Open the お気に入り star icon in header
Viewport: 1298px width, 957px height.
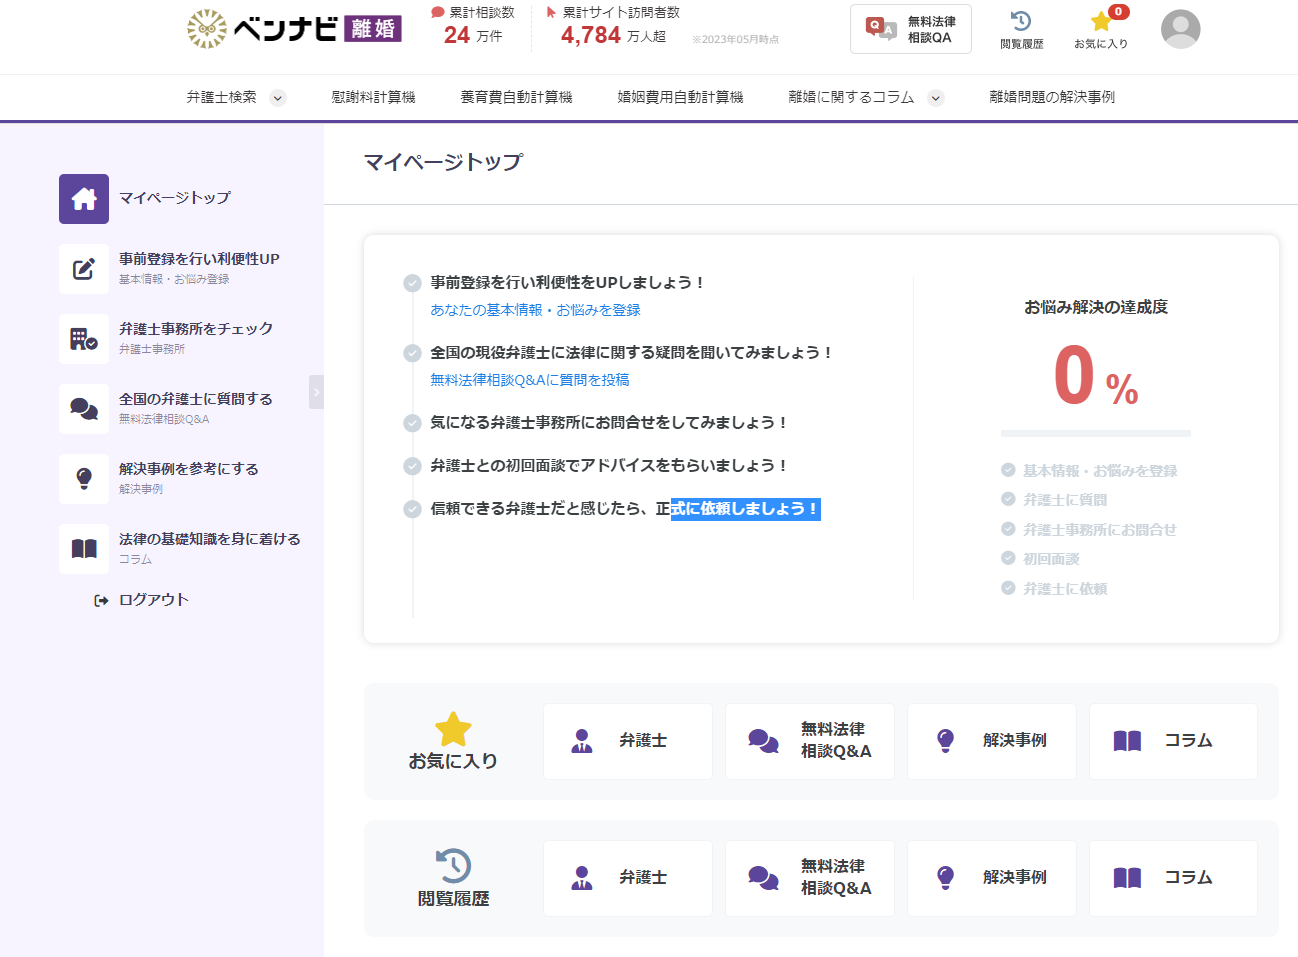tap(1099, 22)
